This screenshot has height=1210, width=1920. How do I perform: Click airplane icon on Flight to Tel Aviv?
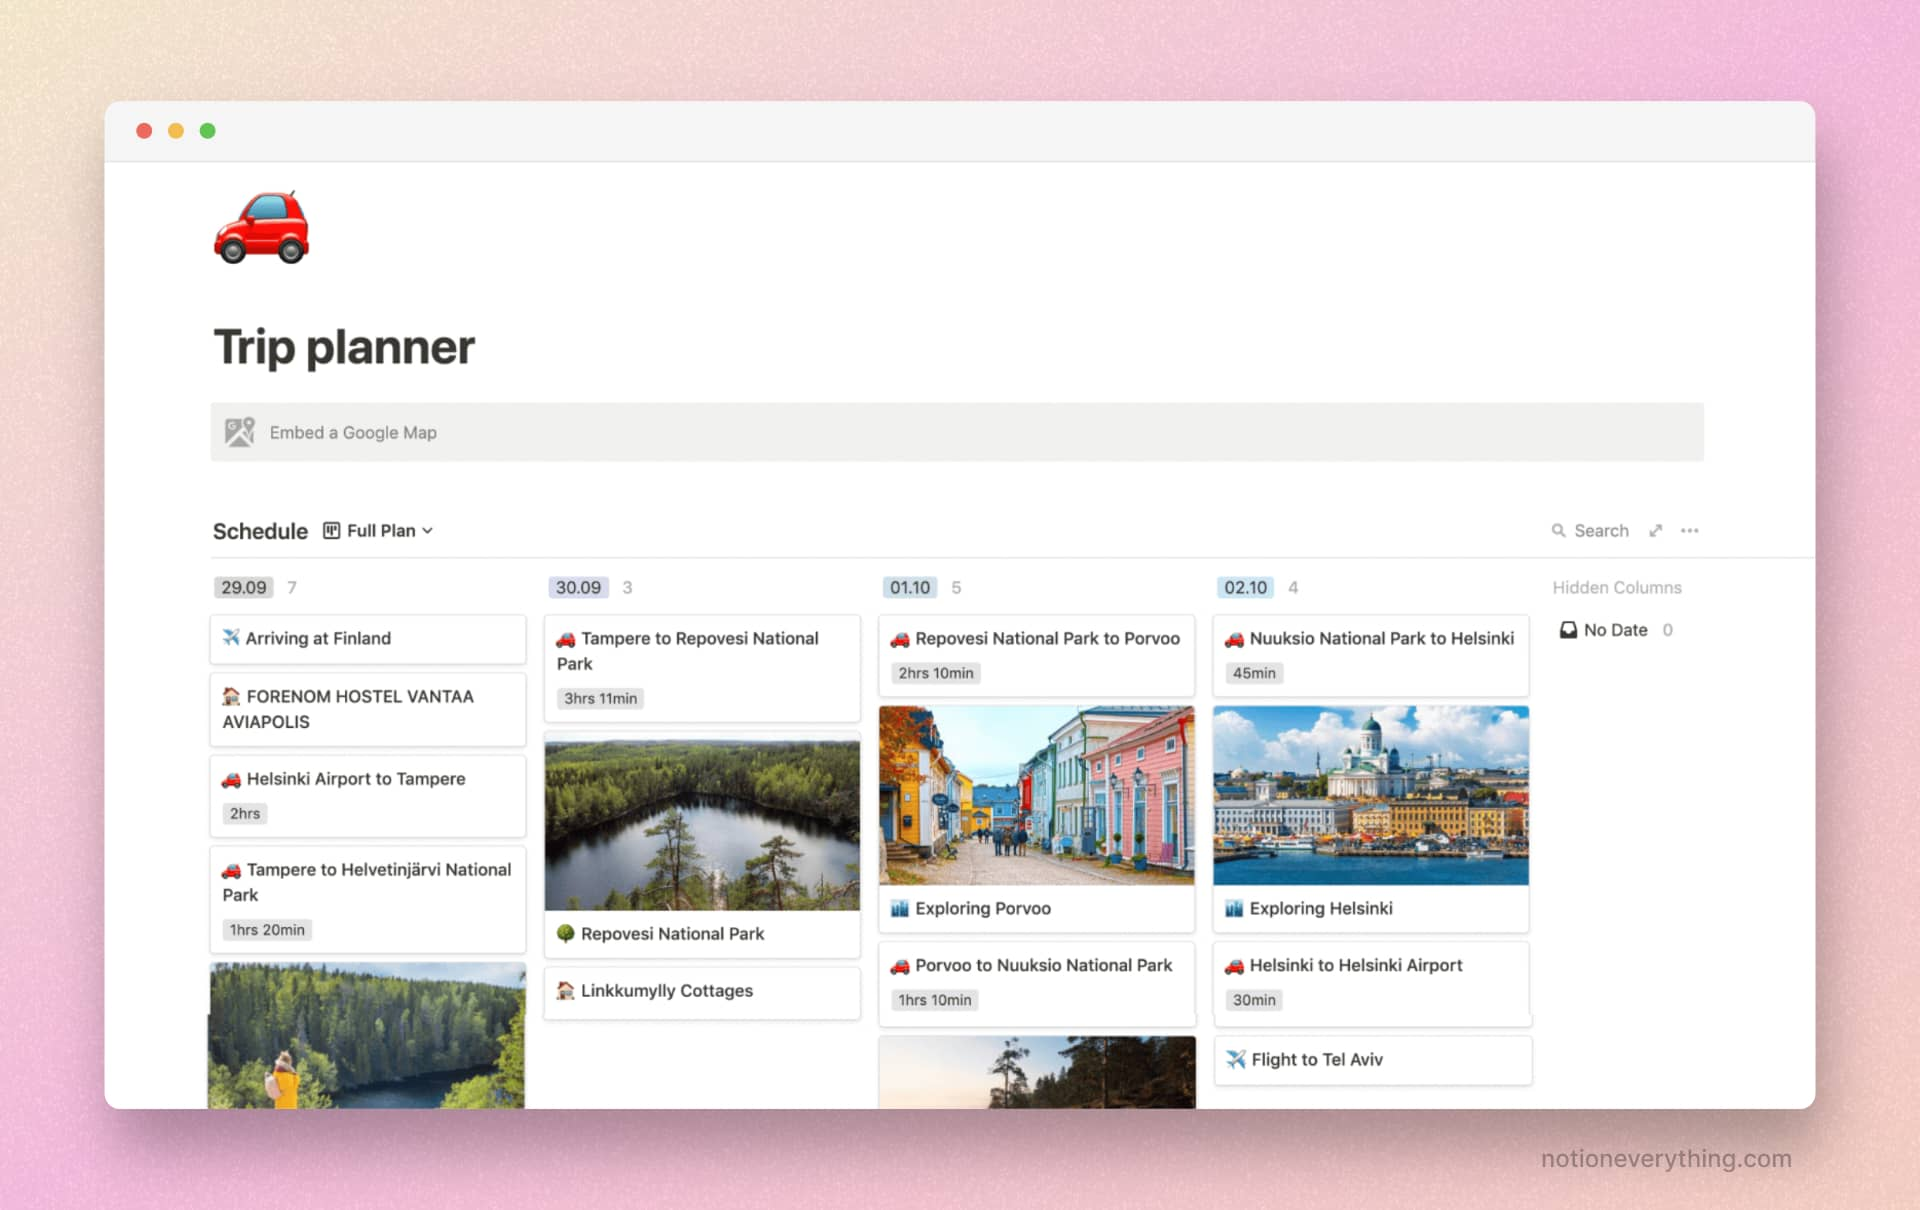[1236, 1059]
